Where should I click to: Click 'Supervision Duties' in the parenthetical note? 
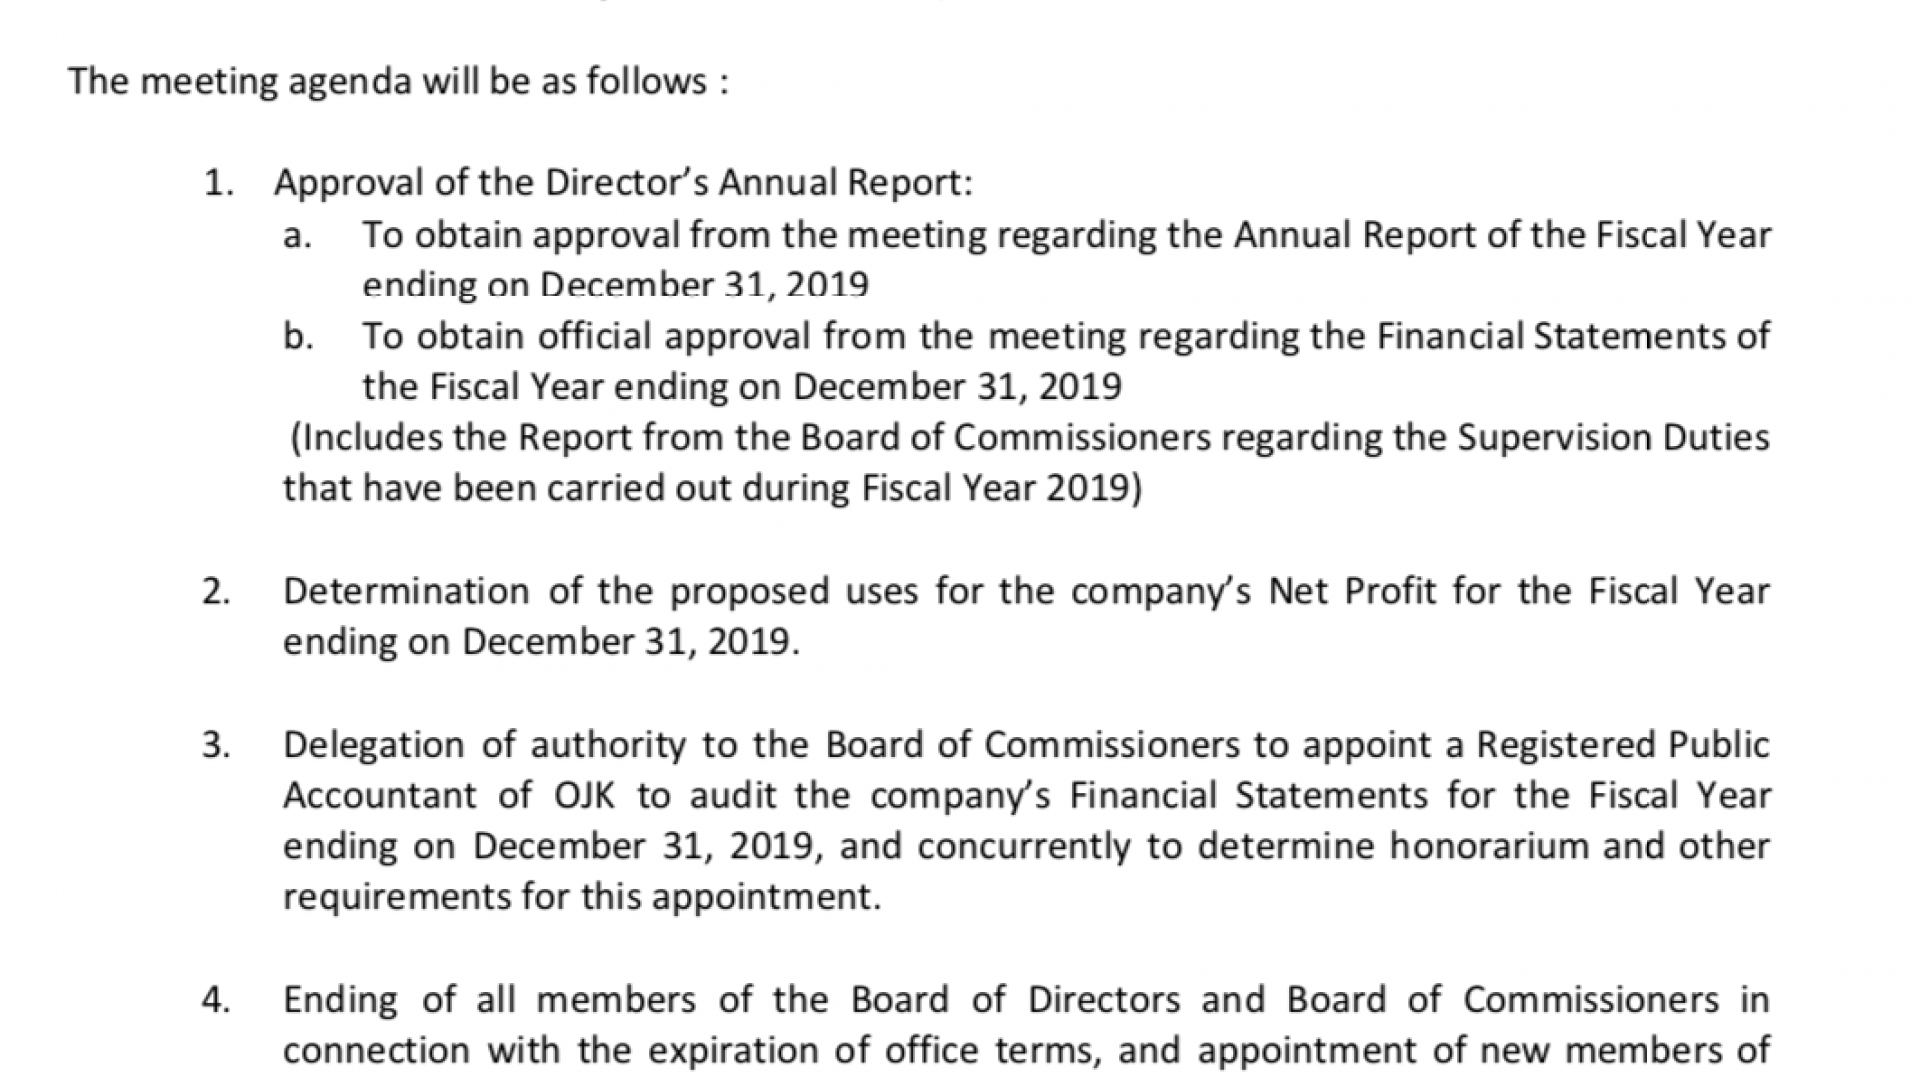[1614, 438]
